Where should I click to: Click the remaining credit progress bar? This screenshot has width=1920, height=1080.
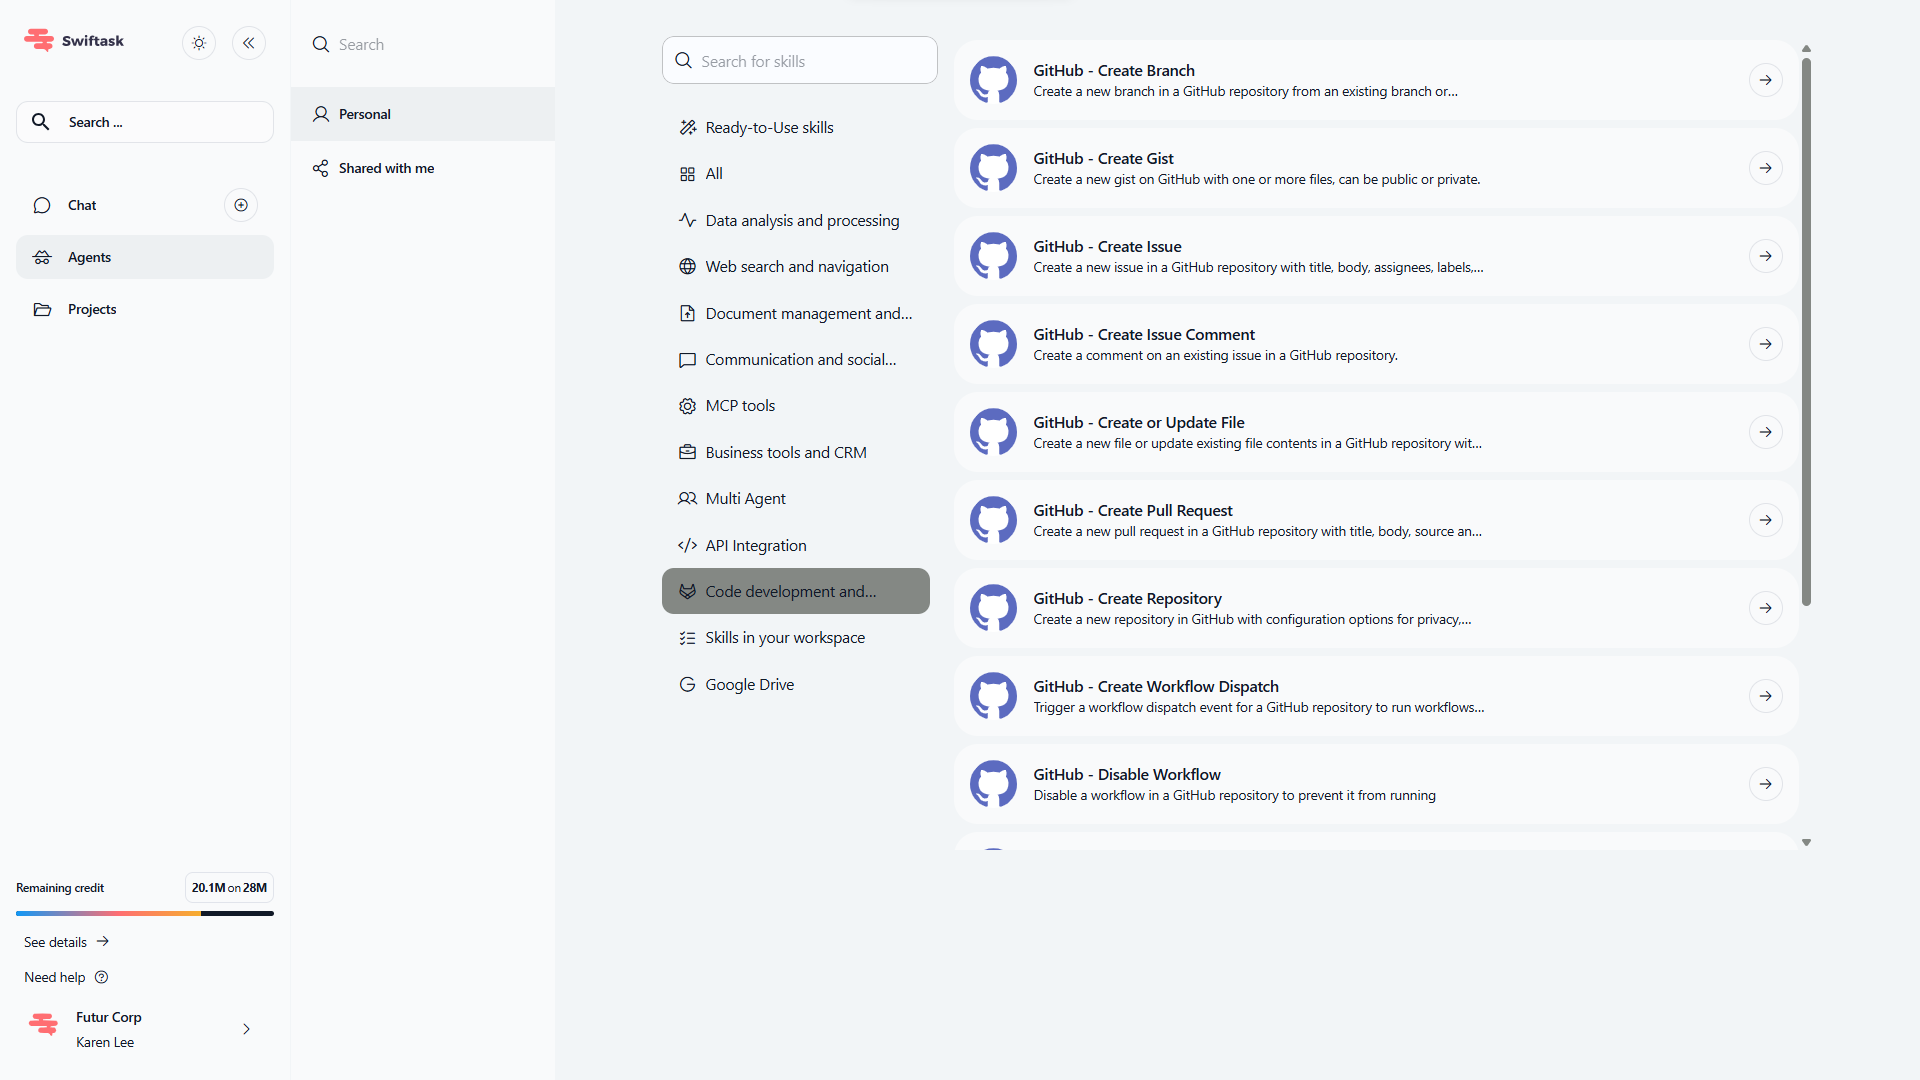tap(145, 913)
